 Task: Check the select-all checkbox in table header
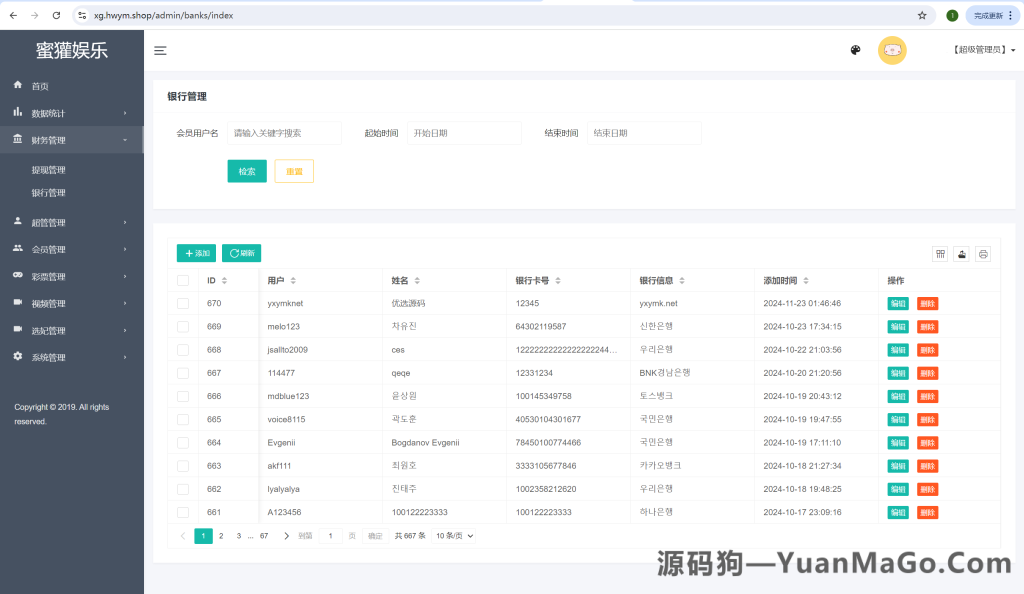point(183,280)
